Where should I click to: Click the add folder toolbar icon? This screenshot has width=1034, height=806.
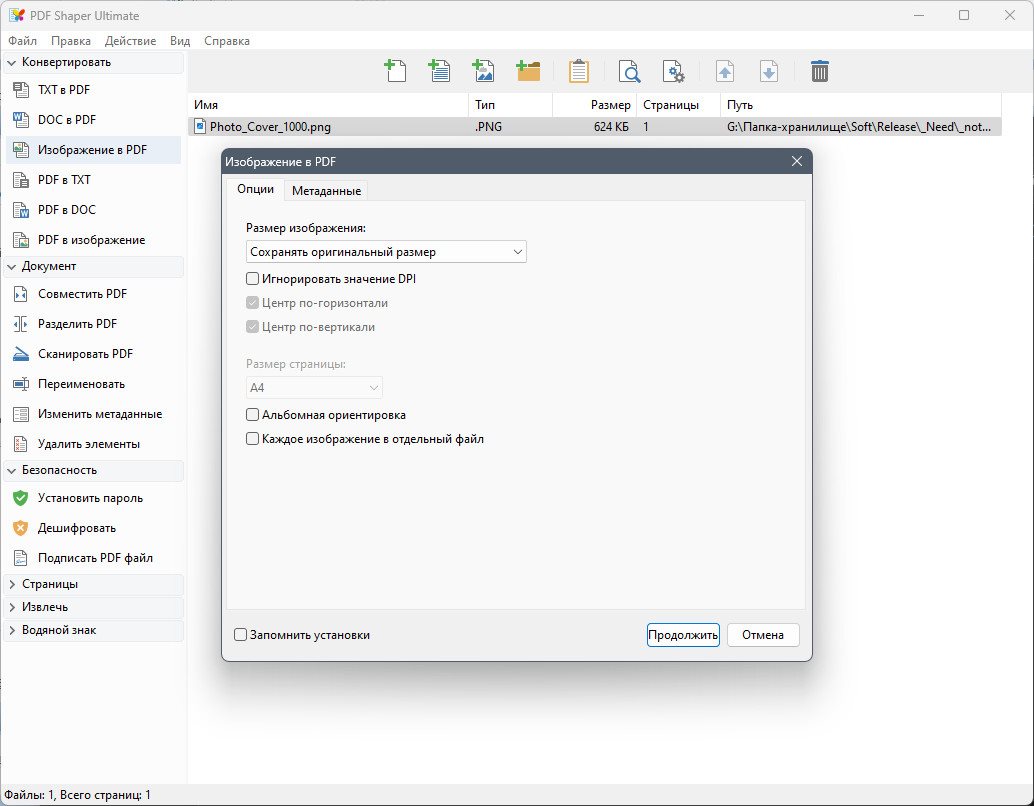[528, 71]
